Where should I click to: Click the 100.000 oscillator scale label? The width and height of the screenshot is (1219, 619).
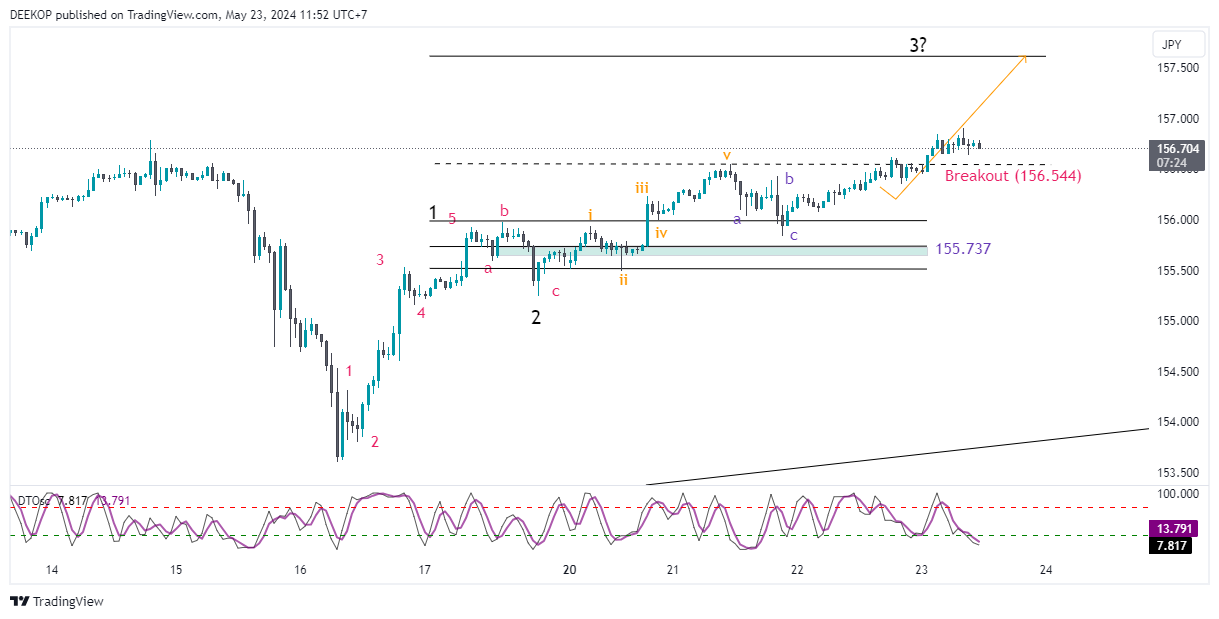click(x=1179, y=494)
